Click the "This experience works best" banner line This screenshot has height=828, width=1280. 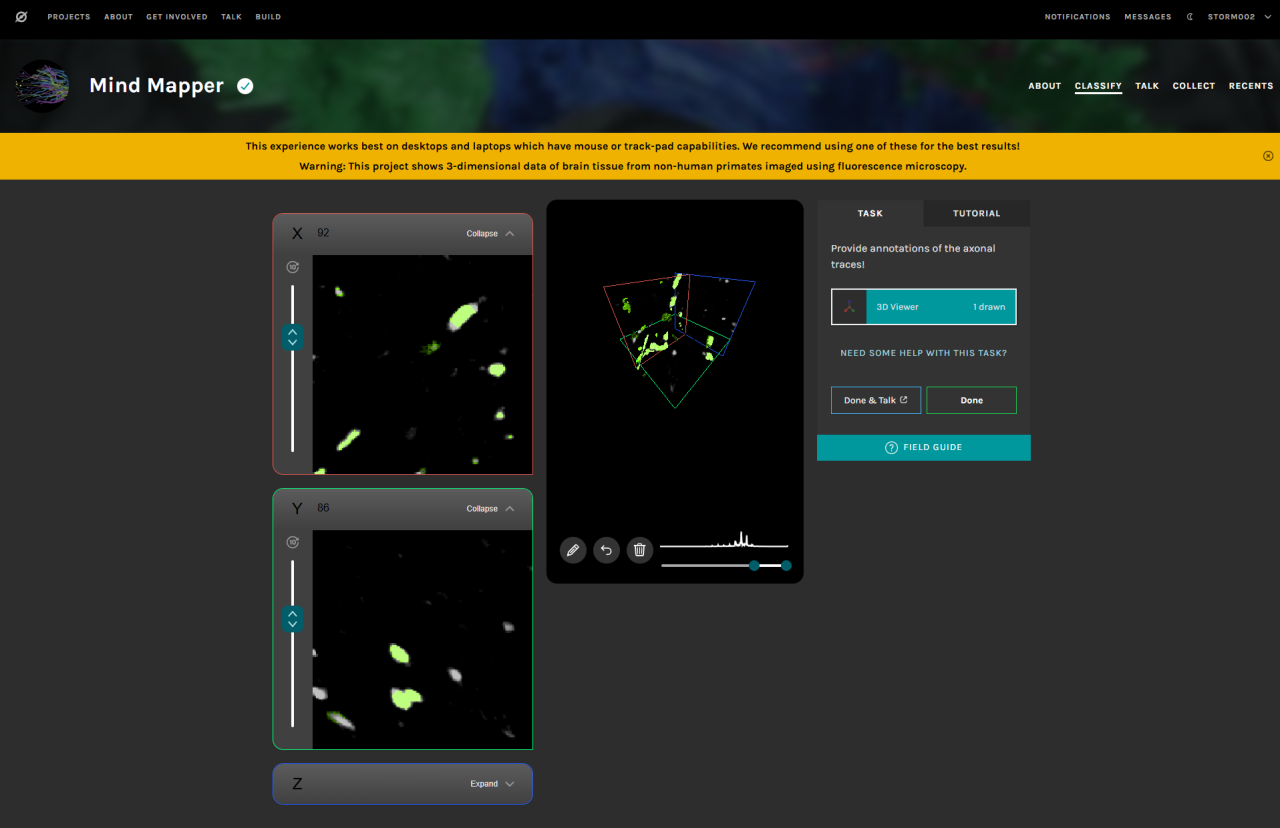pos(633,146)
